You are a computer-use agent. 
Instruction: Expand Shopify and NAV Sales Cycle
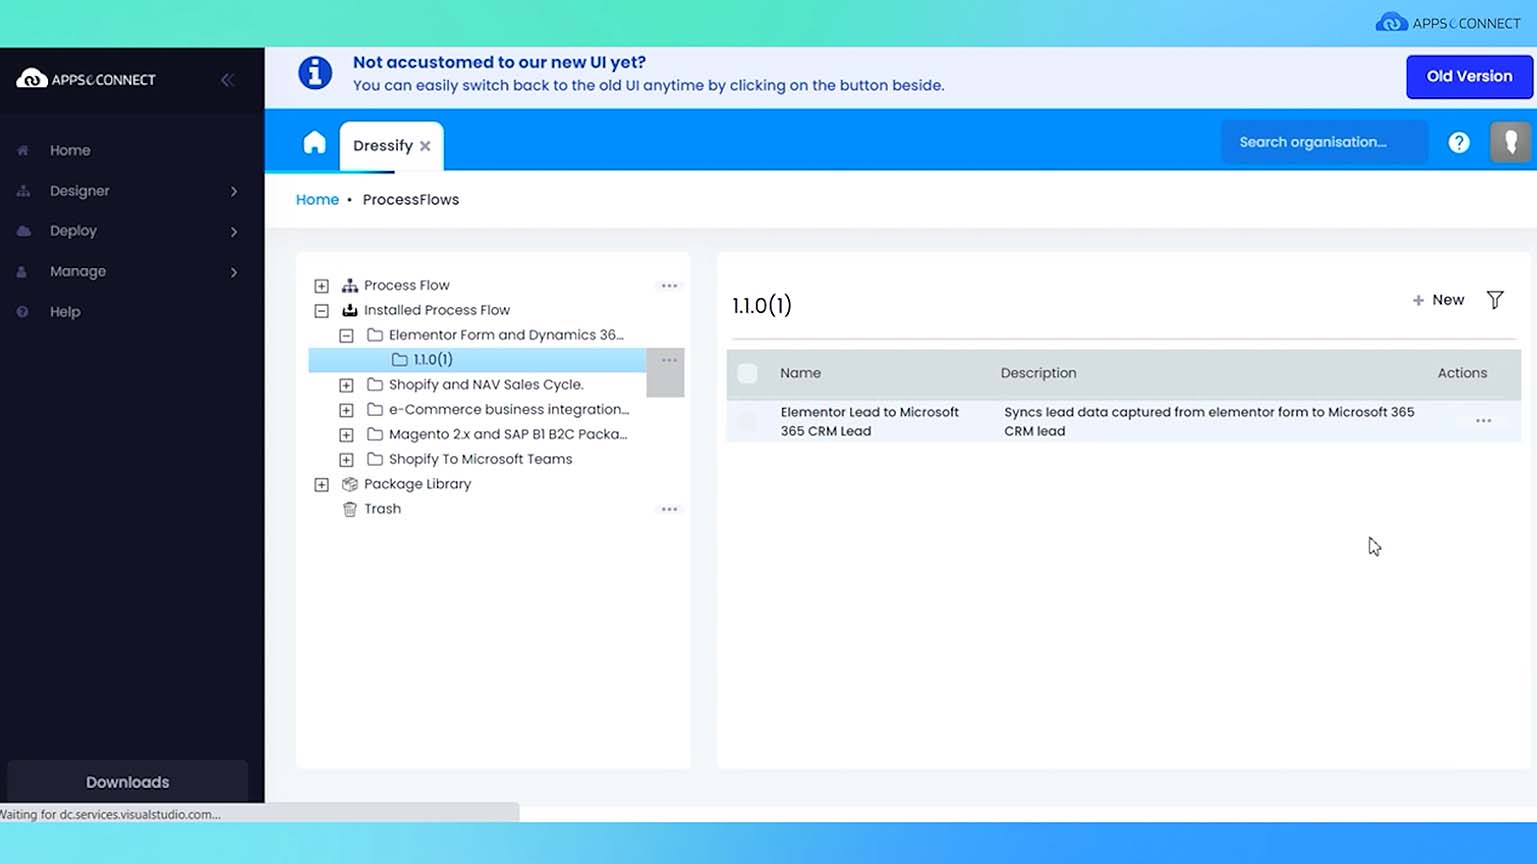click(346, 385)
